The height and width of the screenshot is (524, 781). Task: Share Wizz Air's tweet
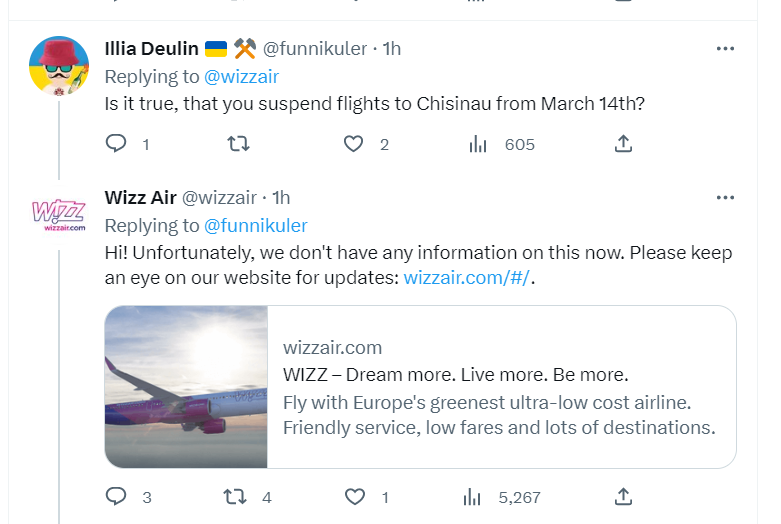pos(622,496)
